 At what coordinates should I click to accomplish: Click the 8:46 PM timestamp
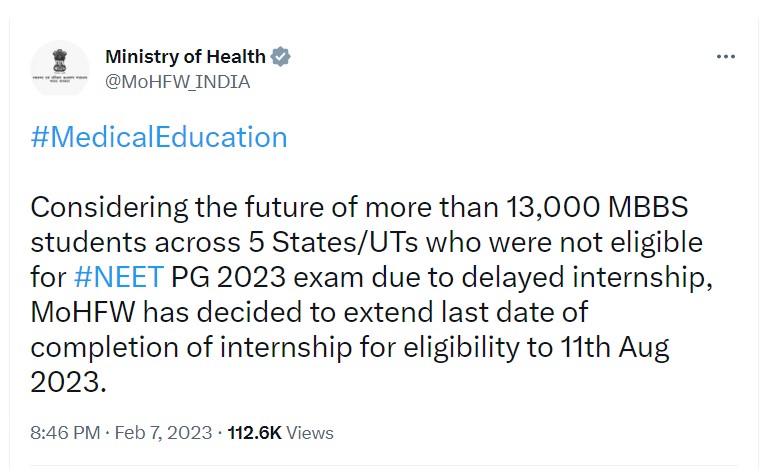coord(65,433)
